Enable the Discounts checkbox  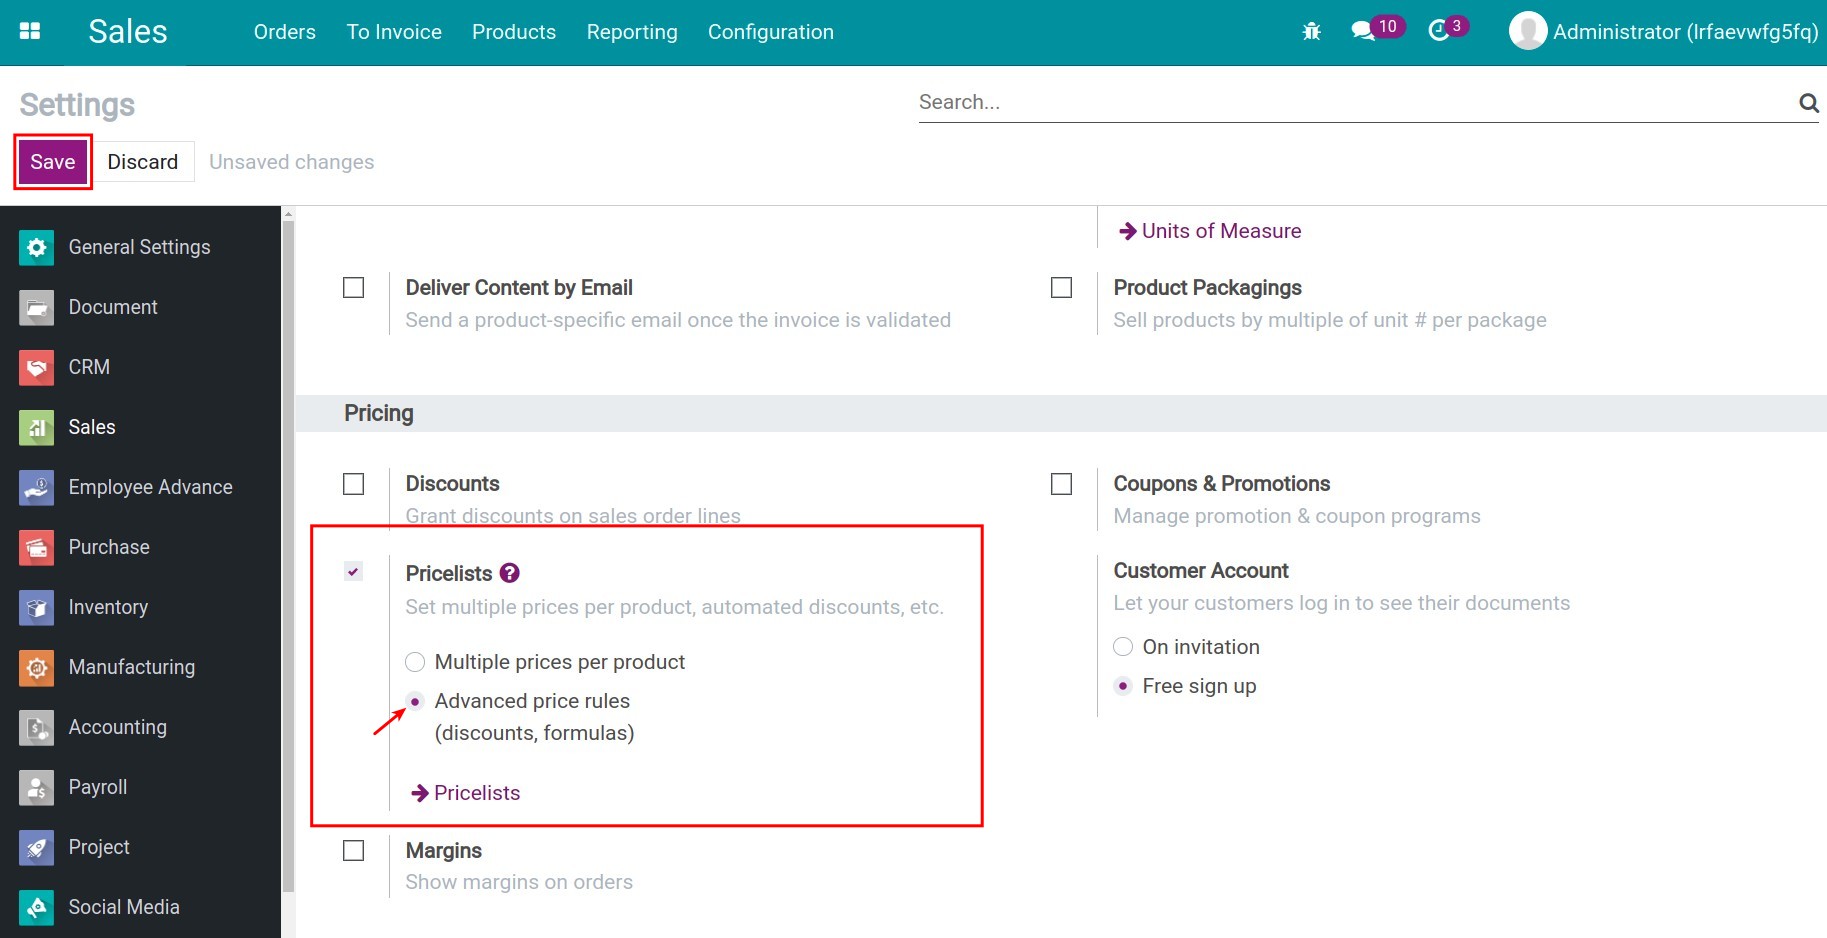pos(353,484)
